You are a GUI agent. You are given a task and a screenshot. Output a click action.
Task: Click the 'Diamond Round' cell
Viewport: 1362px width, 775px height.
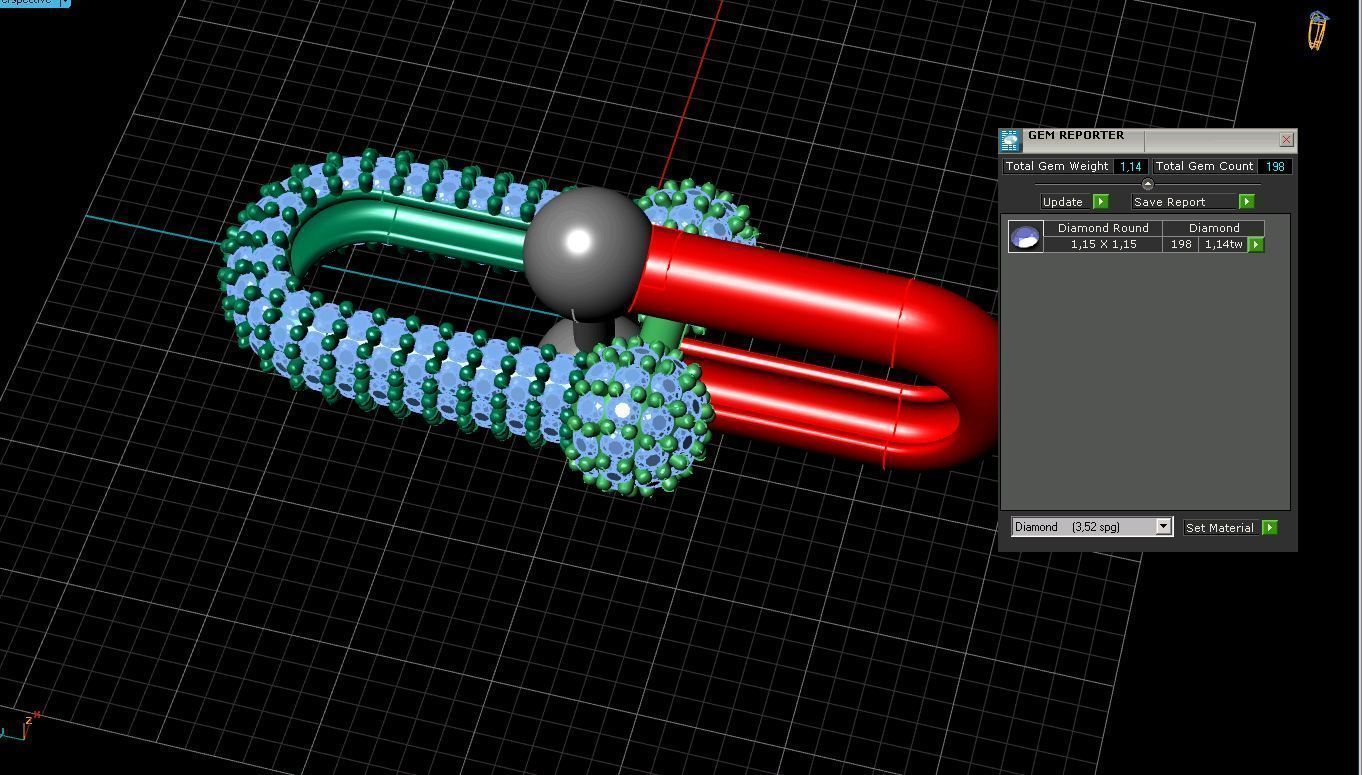point(1103,228)
